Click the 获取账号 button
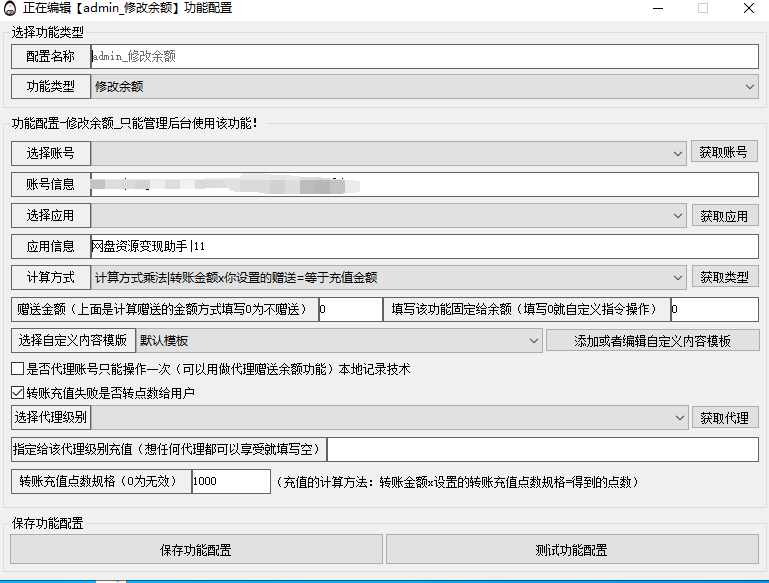The image size is (769, 583). tap(724, 152)
